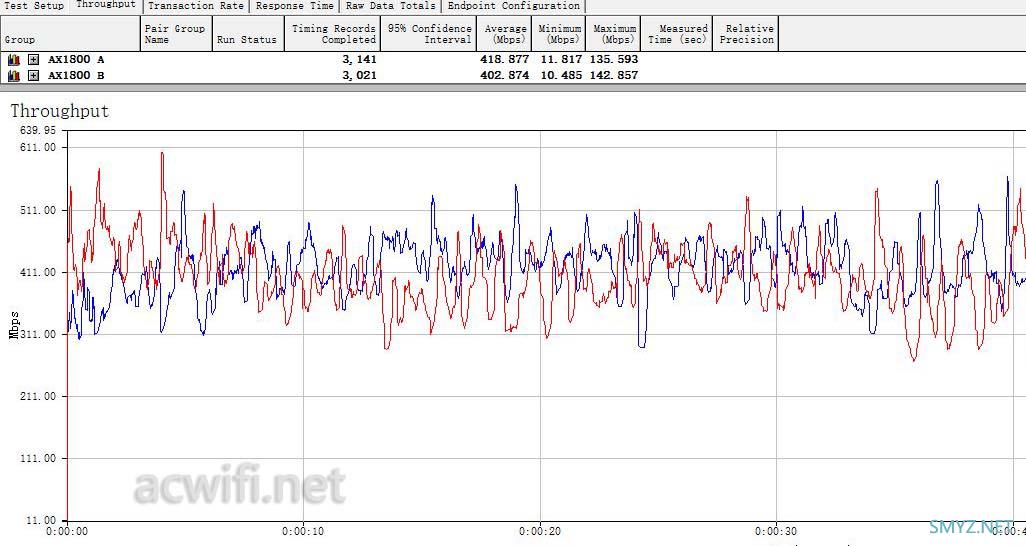Open the Endpoint Configuration tab
The image size is (1026, 546).
pyautogui.click(x=514, y=6)
